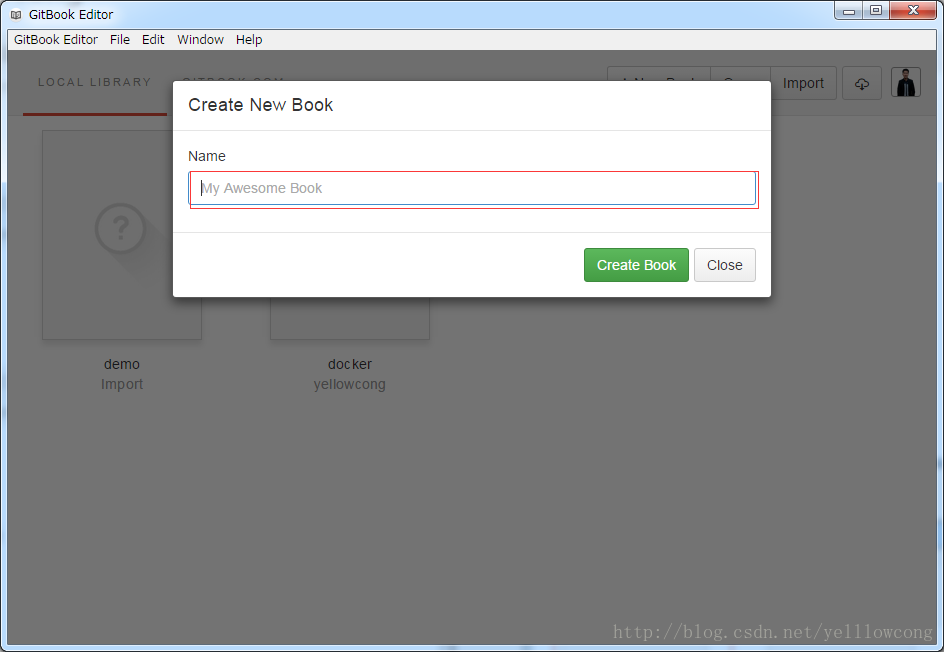Open the Help menu

249,40
